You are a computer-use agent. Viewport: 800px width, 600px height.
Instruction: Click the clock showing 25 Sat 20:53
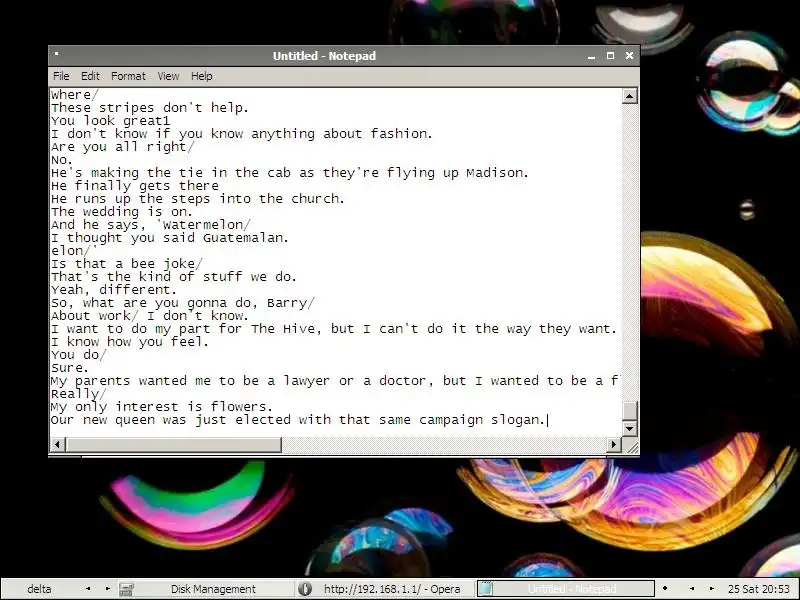758,589
